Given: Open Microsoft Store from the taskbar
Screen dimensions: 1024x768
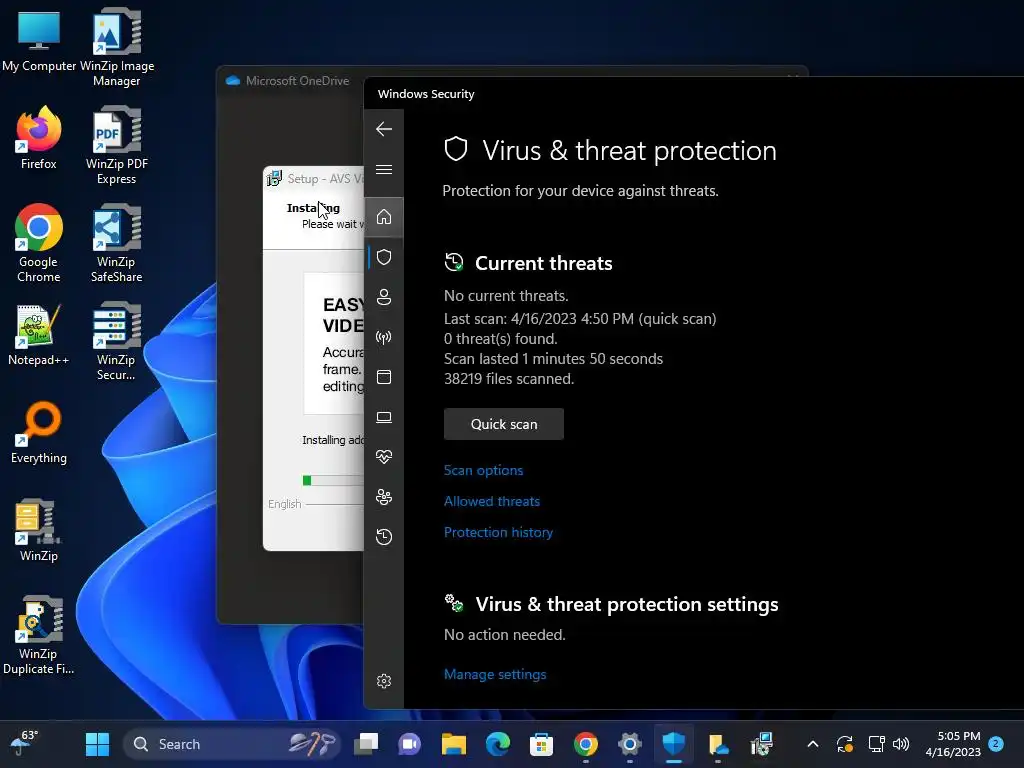Looking at the screenshot, I should (541, 744).
